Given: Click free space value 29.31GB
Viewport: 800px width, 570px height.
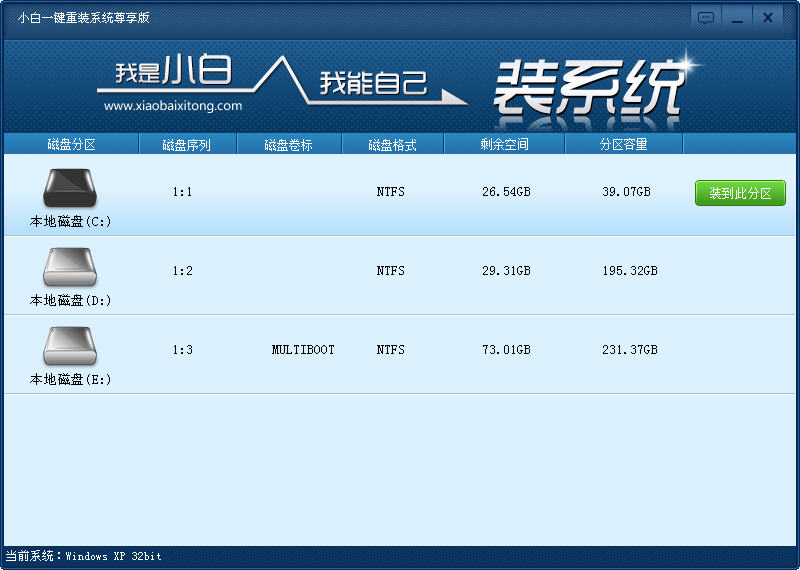Looking at the screenshot, I should click(x=506, y=271).
